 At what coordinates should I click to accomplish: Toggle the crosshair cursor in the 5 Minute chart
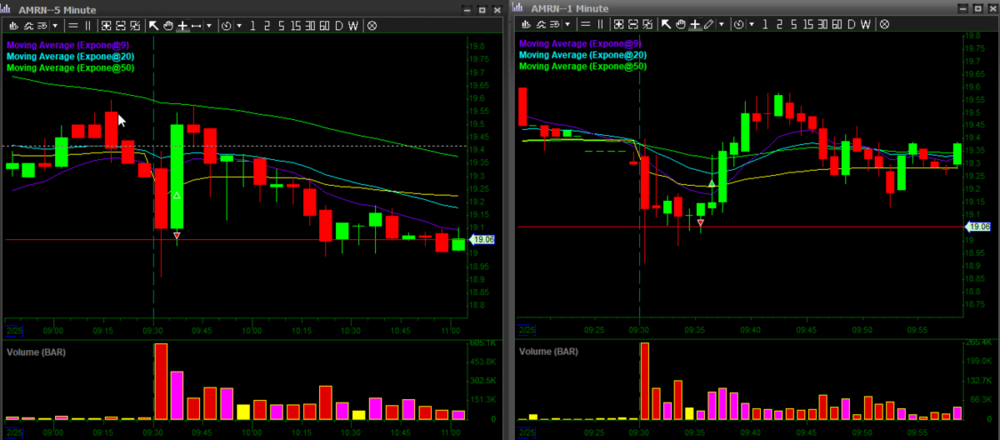coord(182,25)
